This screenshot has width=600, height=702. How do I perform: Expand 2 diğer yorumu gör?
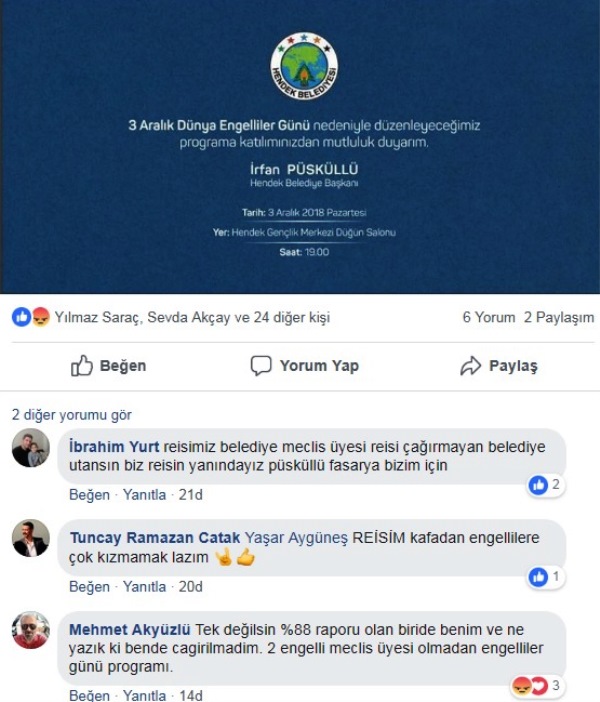[72, 415]
